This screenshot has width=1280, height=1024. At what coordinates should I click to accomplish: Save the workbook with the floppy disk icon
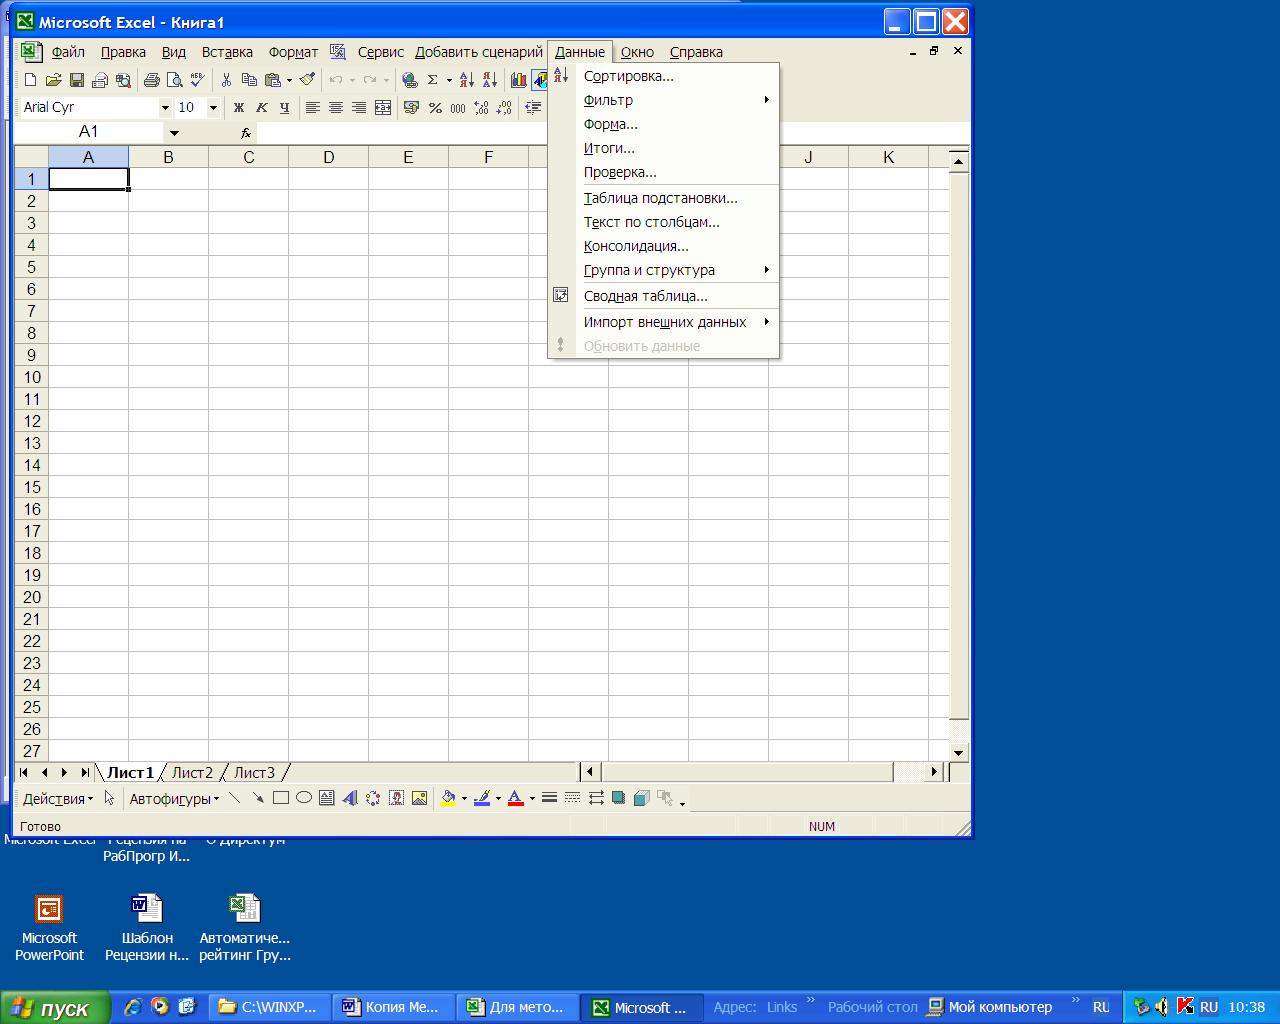coord(77,80)
